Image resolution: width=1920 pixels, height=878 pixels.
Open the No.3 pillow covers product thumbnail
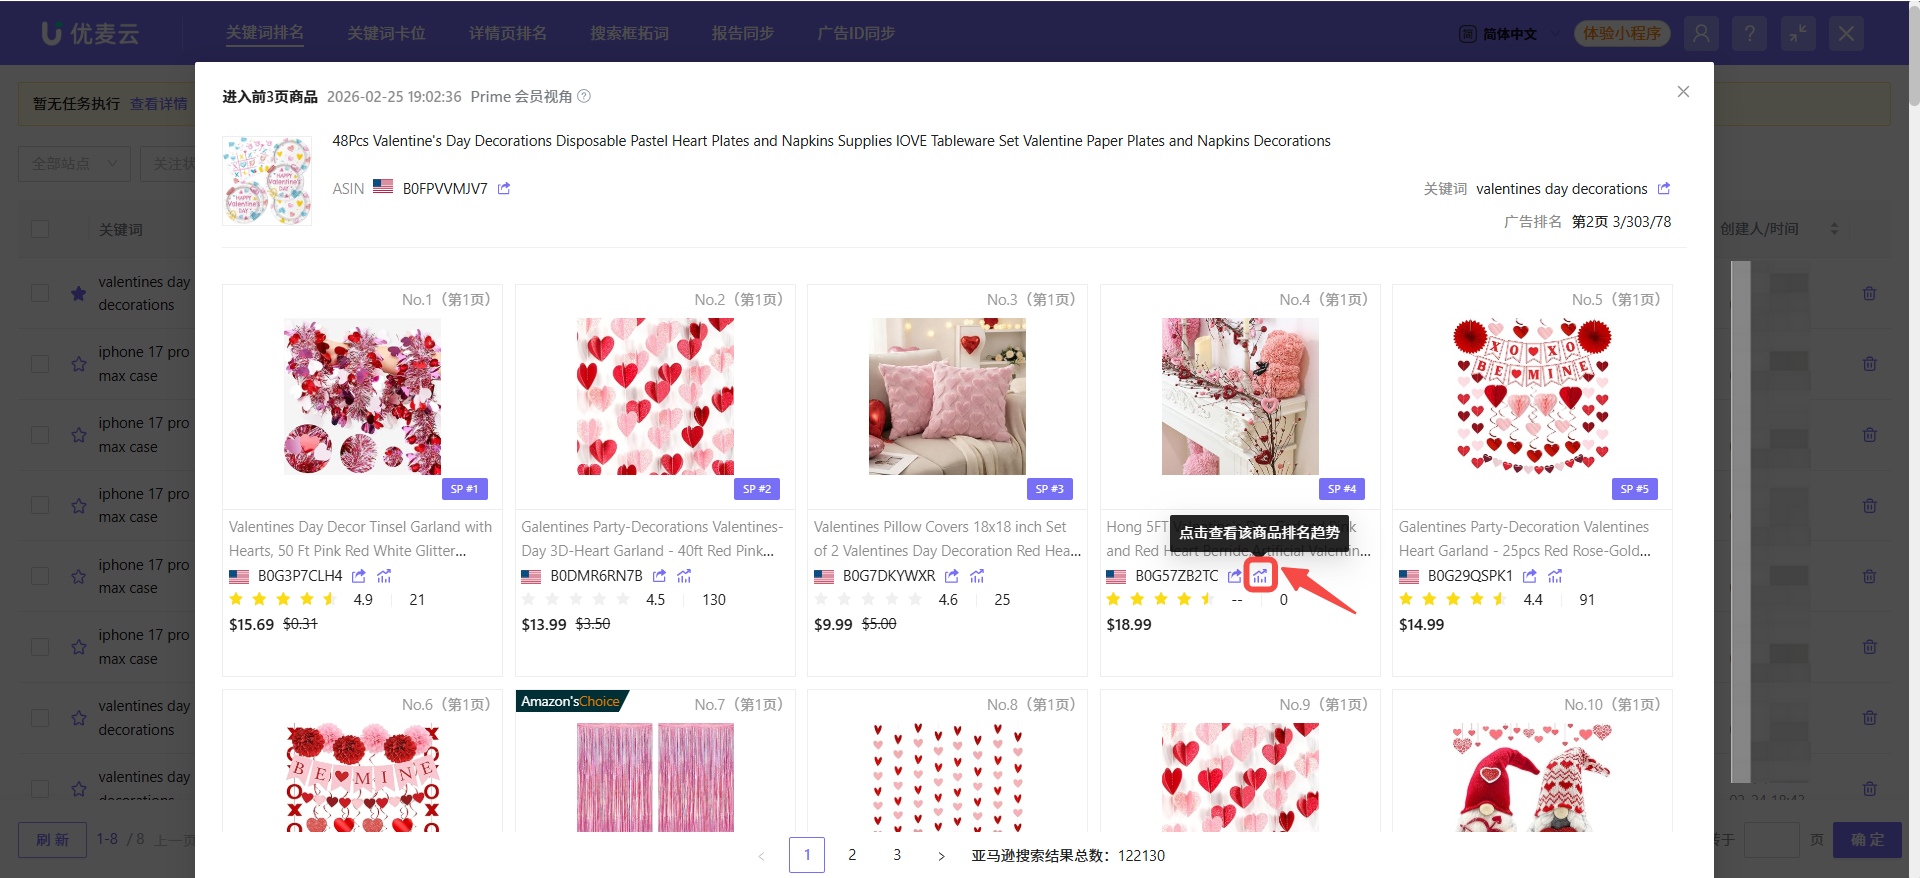point(947,396)
